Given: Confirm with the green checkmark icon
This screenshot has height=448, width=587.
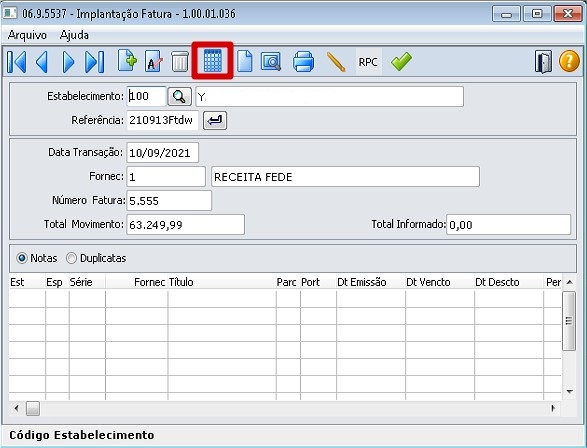Looking at the screenshot, I should (401, 61).
